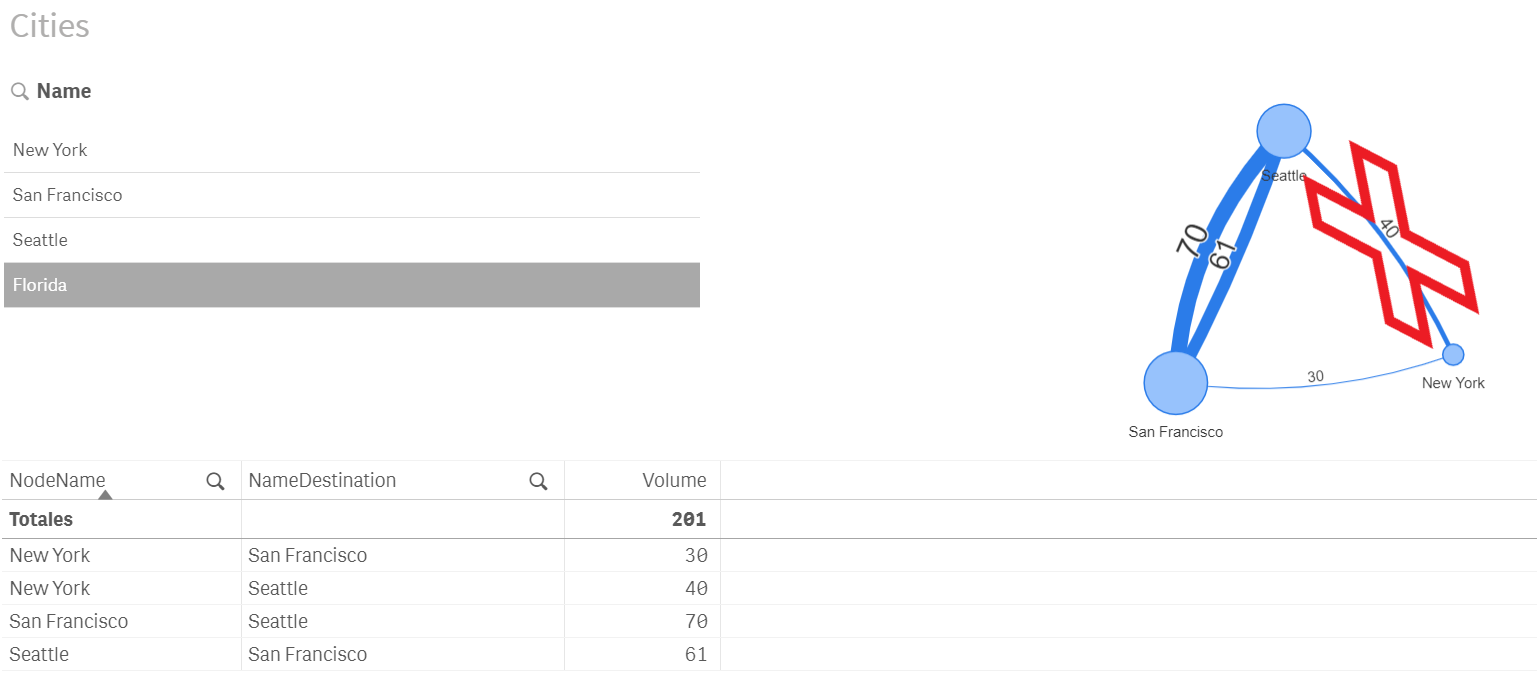Sort the table by the Volume column
Viewport: 1537px width, 694px height.
tap(673, 481)
